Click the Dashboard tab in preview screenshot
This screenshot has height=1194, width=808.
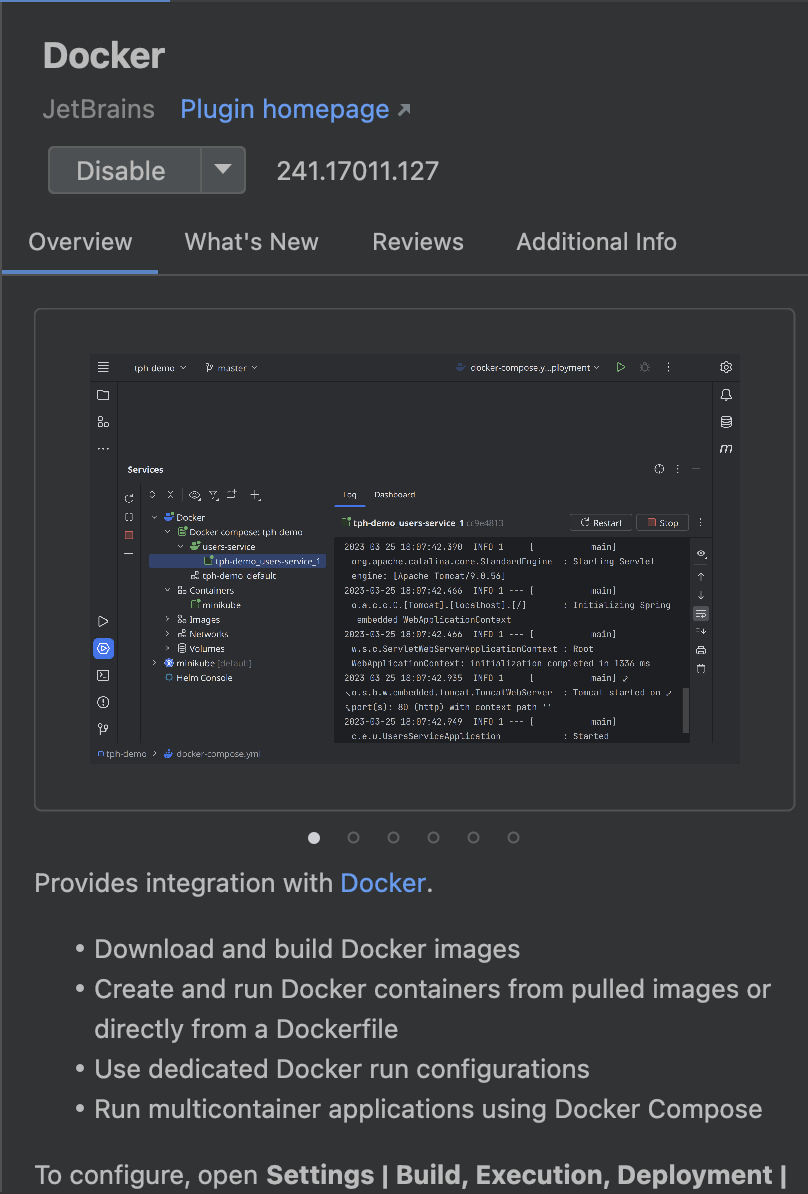394,495
